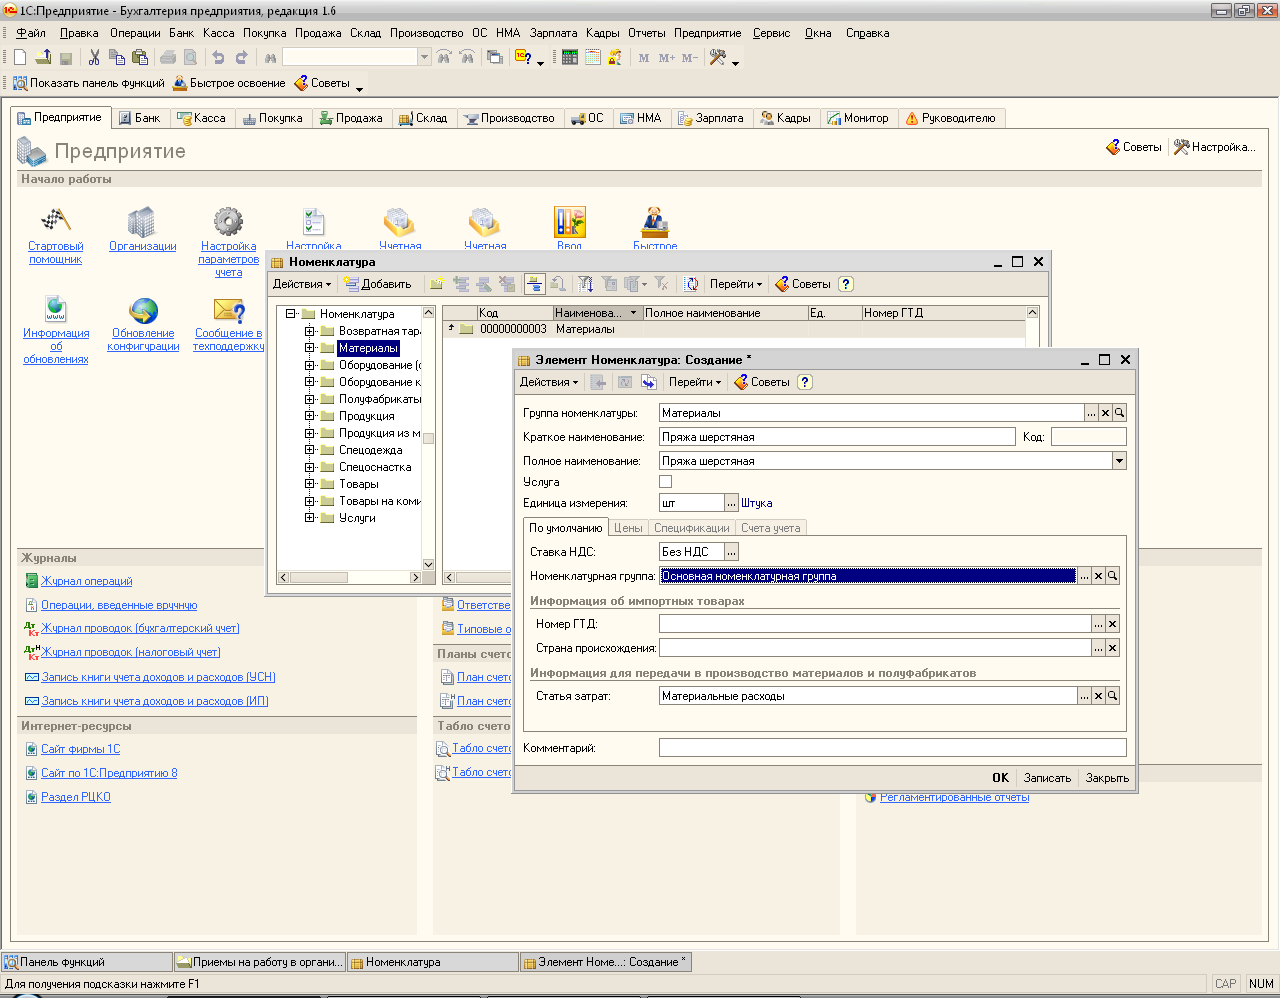The height and width of the screenshot is (998, 1280).
Task: Click the Краткое наименование input field
Action: [837, 437]
